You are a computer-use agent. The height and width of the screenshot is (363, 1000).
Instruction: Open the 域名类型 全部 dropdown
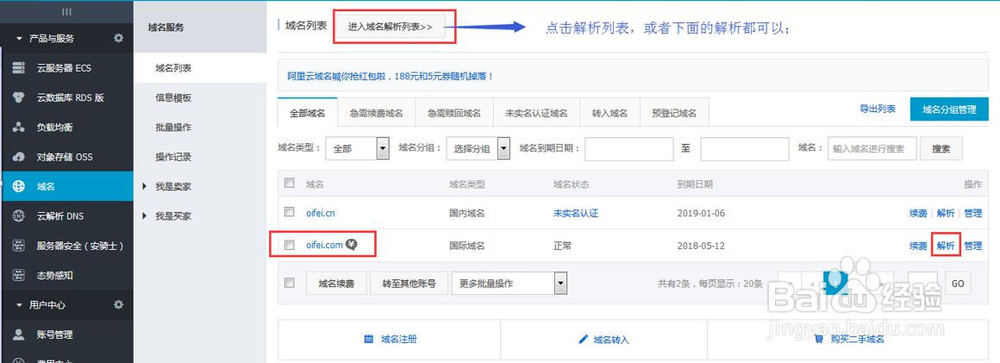point(357,148)
